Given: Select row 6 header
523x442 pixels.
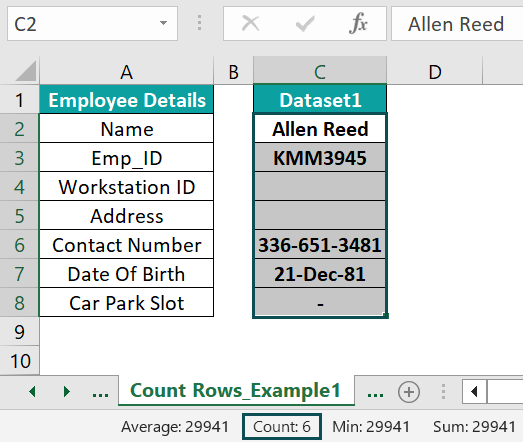Looking at the screenshot, I should pos(19,245).
